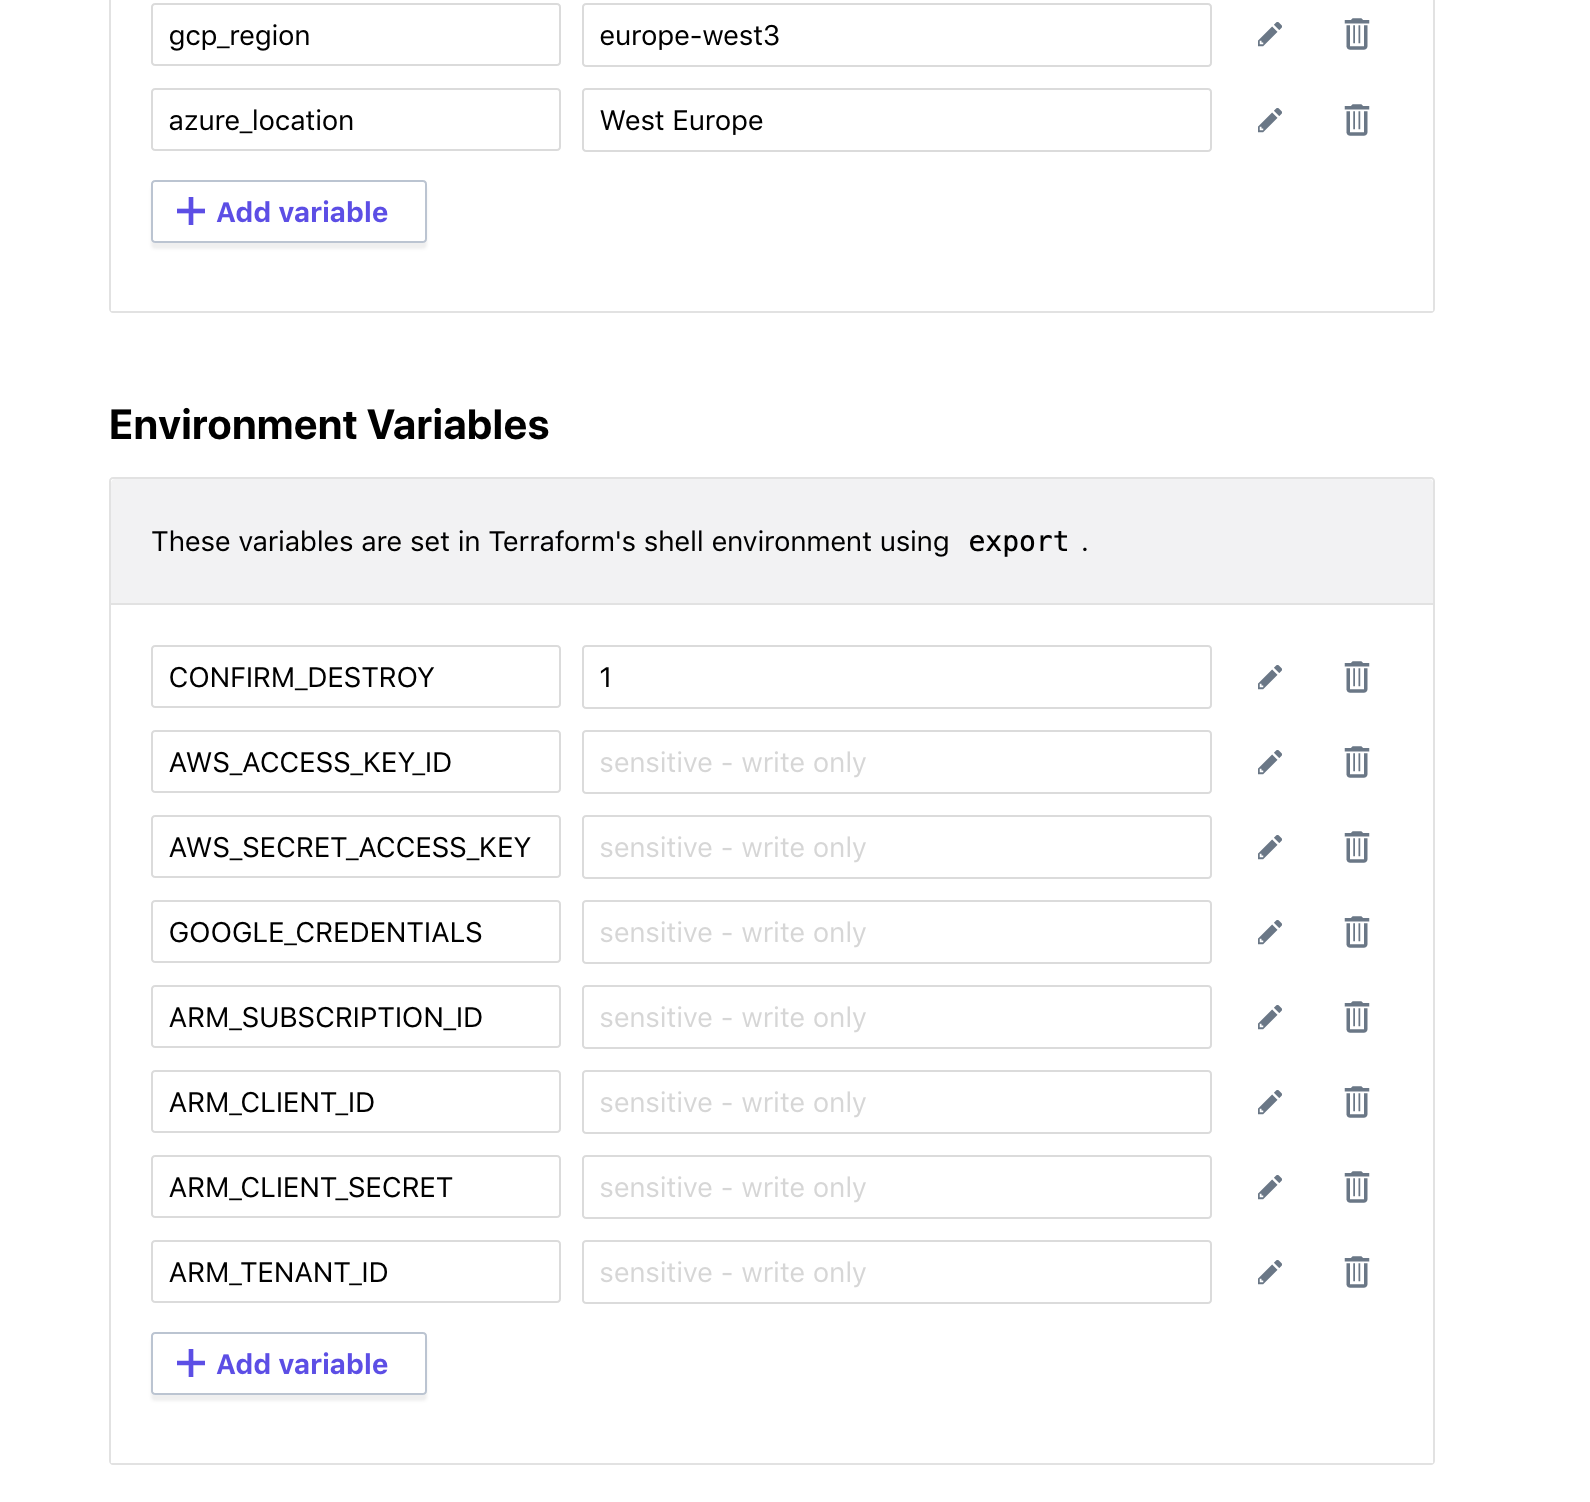Screen dimensions: 1590x1502
Task: Delete the gcp_region variable
Action: pos(1356,35)
